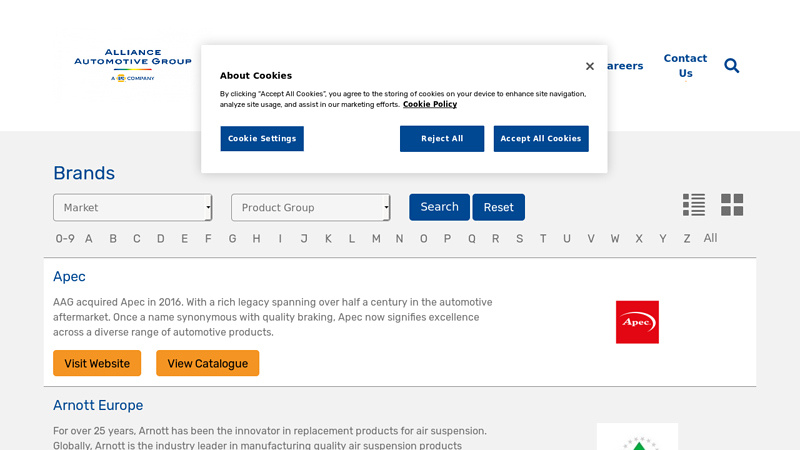The height and width of the screenshot is (450, 800).
Task: Click the search magnifier icon in header
Action: (x=731, y=66)
